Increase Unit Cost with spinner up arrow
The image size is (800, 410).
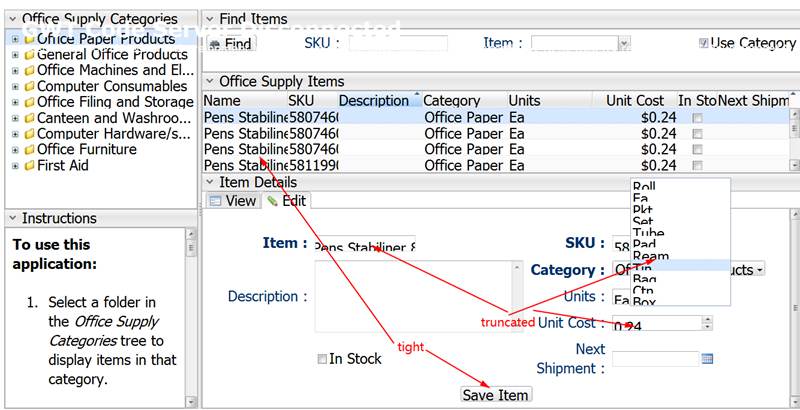(x=707, y=320)
